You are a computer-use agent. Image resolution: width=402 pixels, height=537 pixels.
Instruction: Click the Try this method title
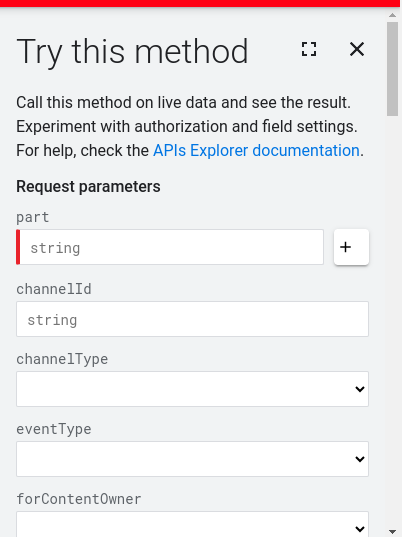[132, 52]
